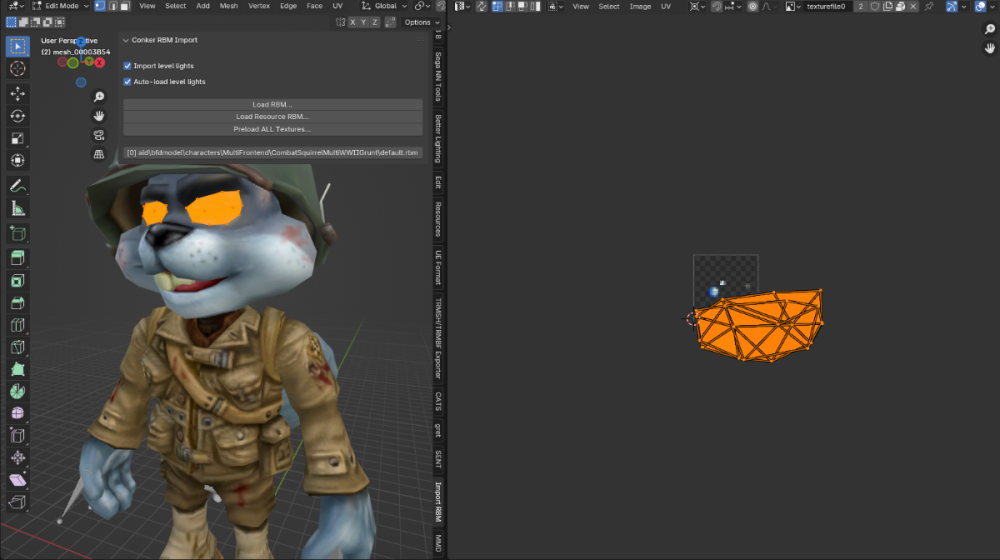The width and height of the screenshot is (1000, 560).
Task: Open the Edit Mode dropdown
Action: [x=61, y=6]
